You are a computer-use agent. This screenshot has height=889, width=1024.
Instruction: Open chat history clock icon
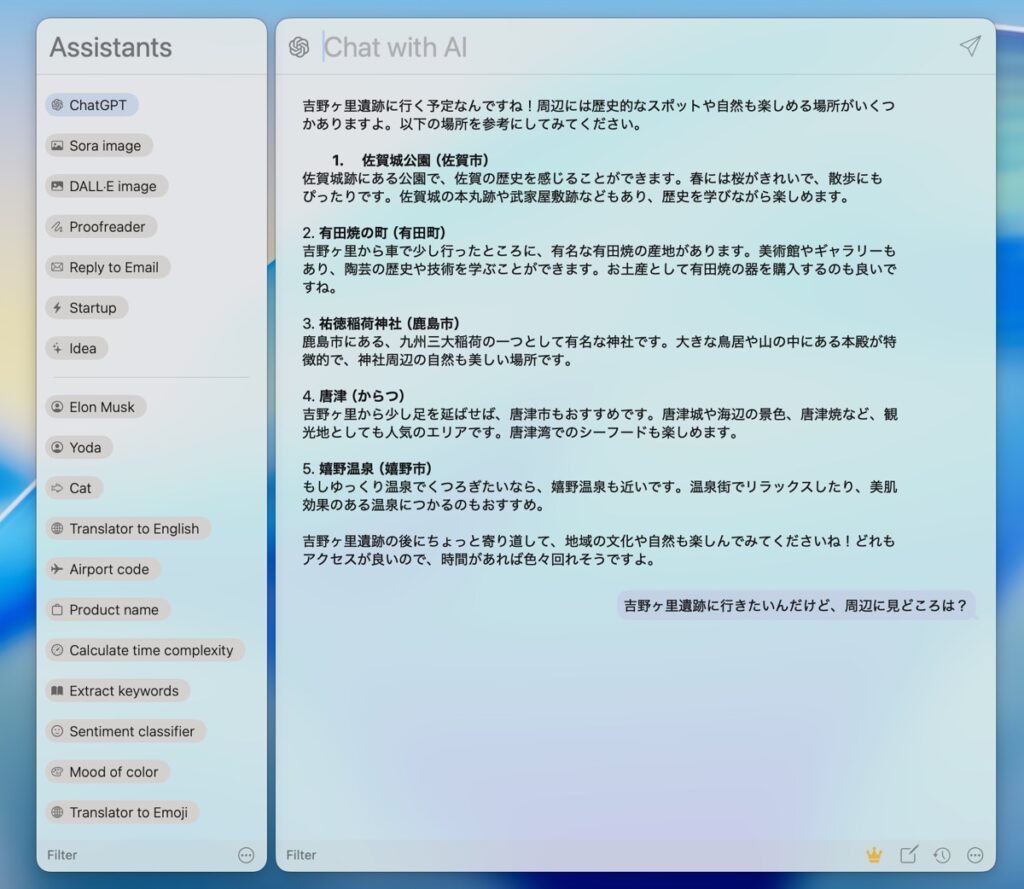point(941,855)
